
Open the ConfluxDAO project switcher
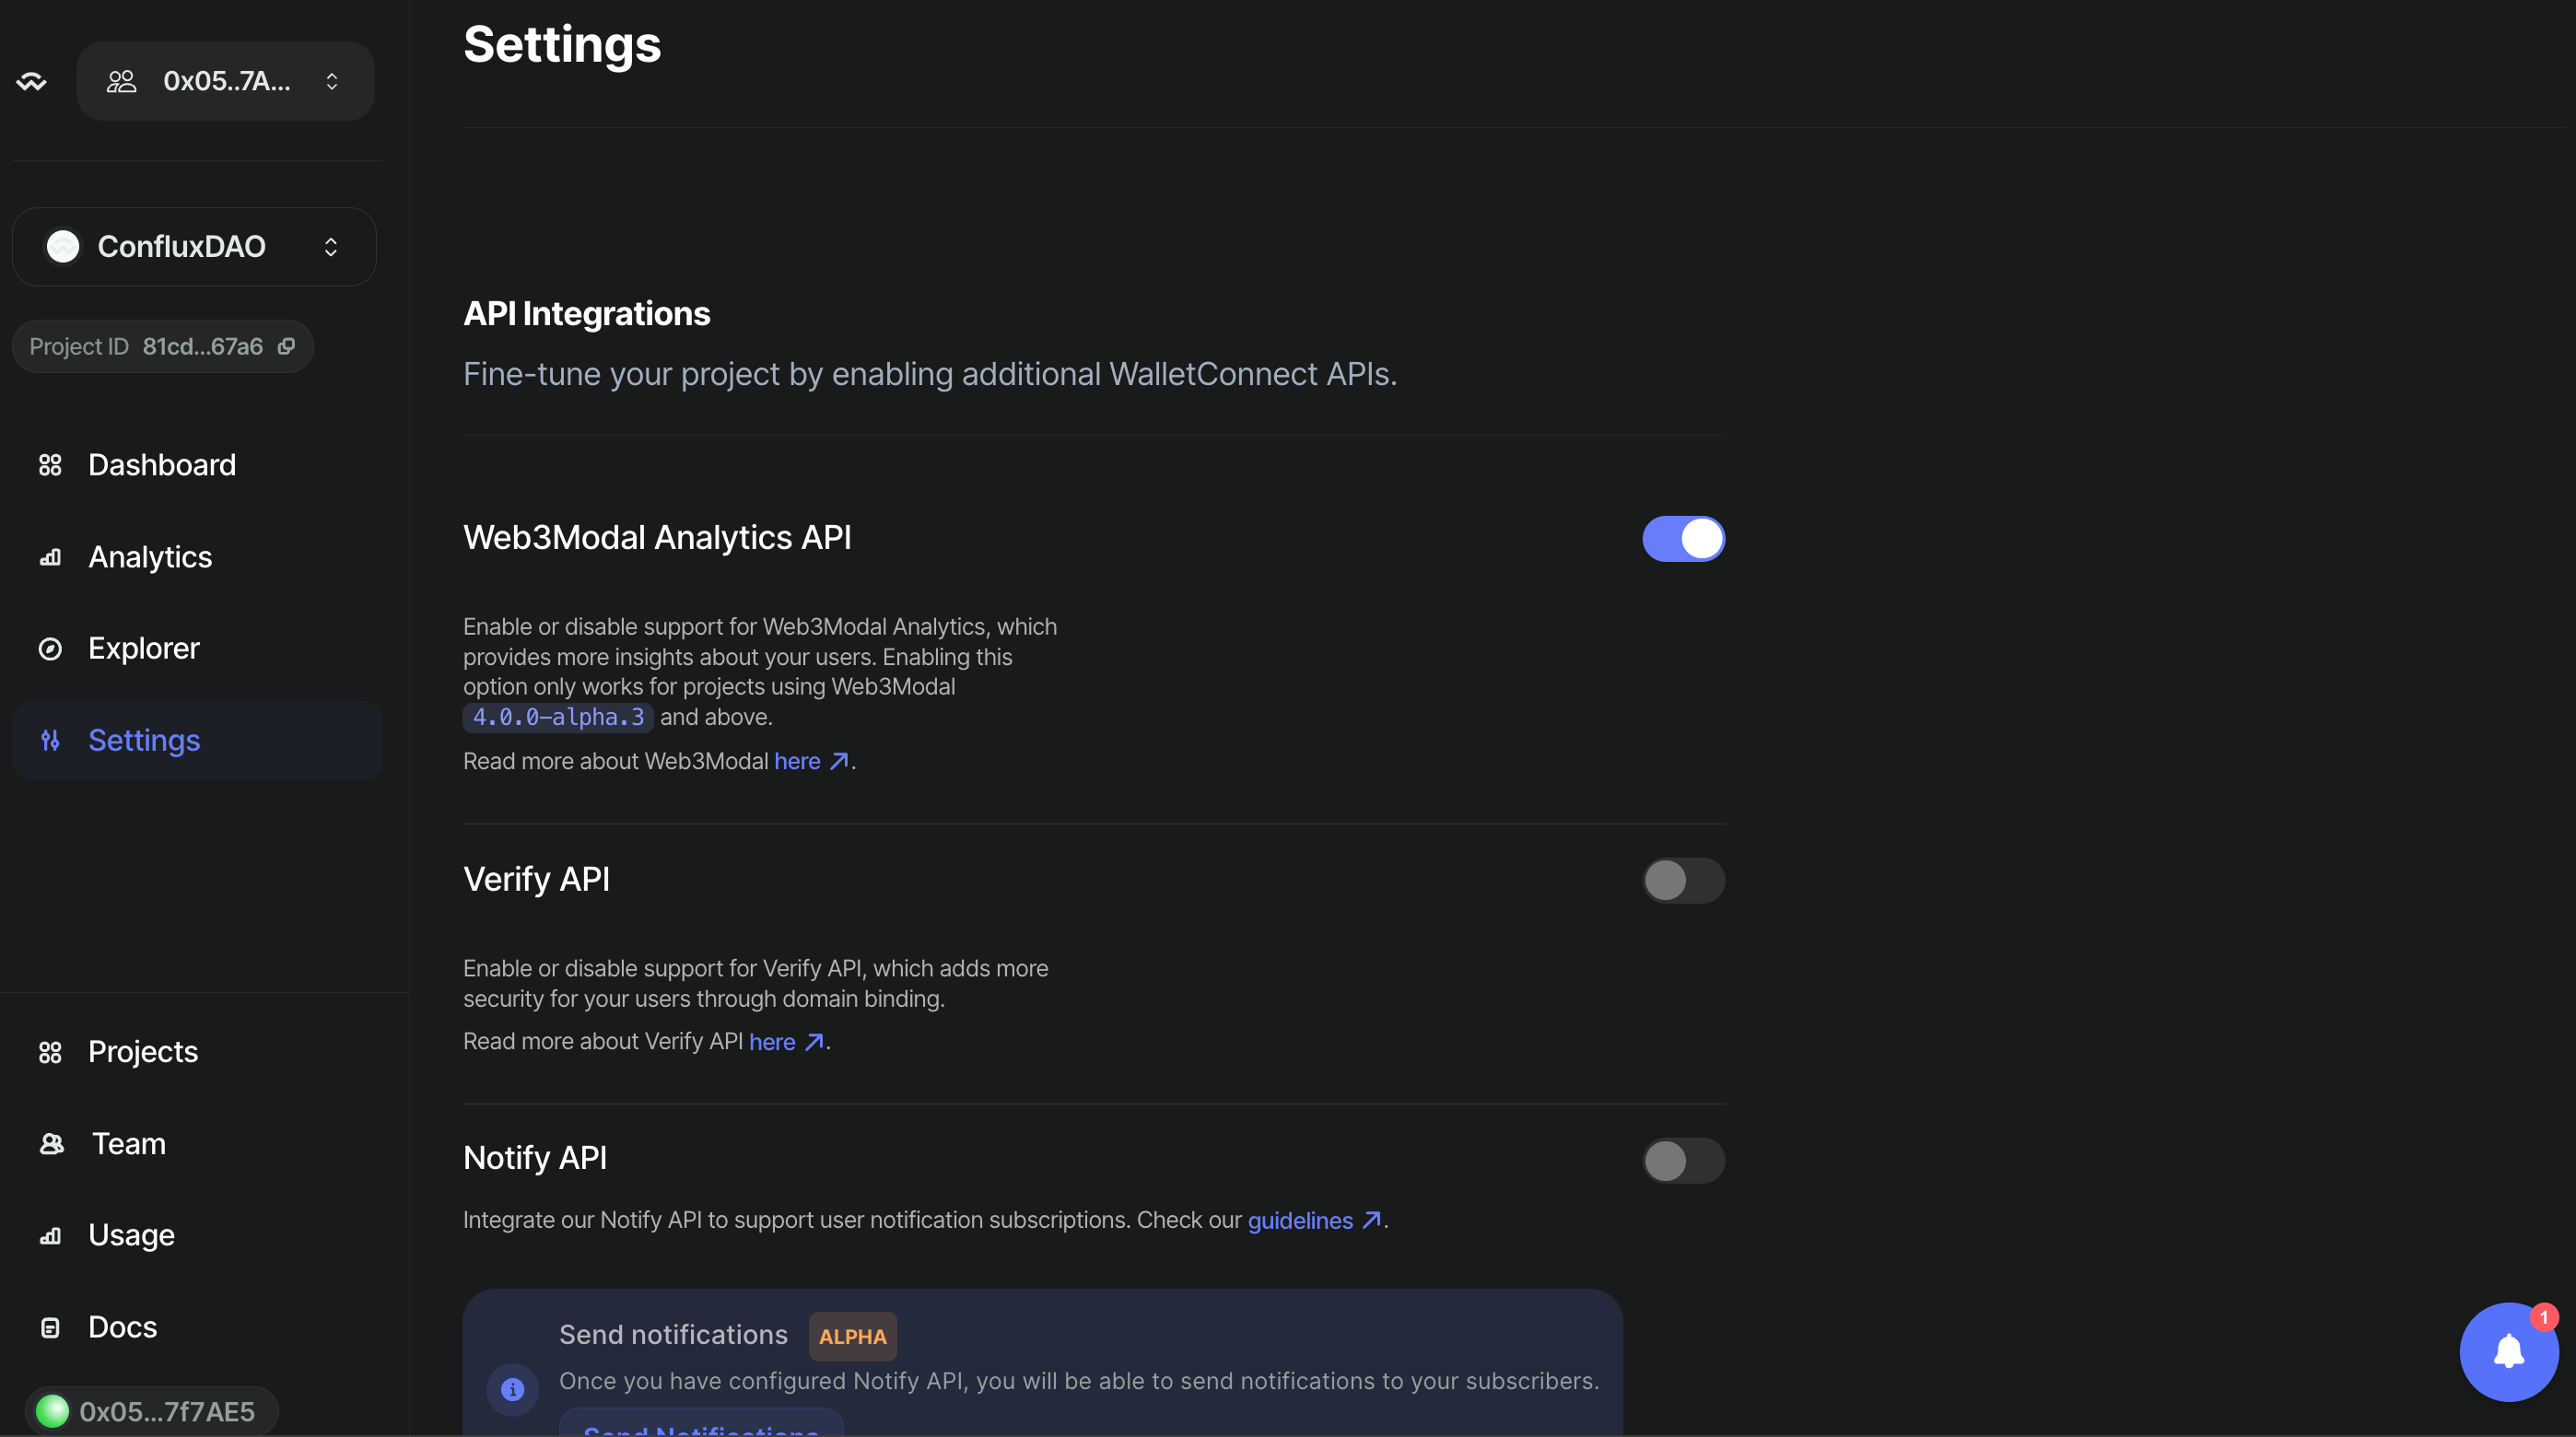[194, 246]
